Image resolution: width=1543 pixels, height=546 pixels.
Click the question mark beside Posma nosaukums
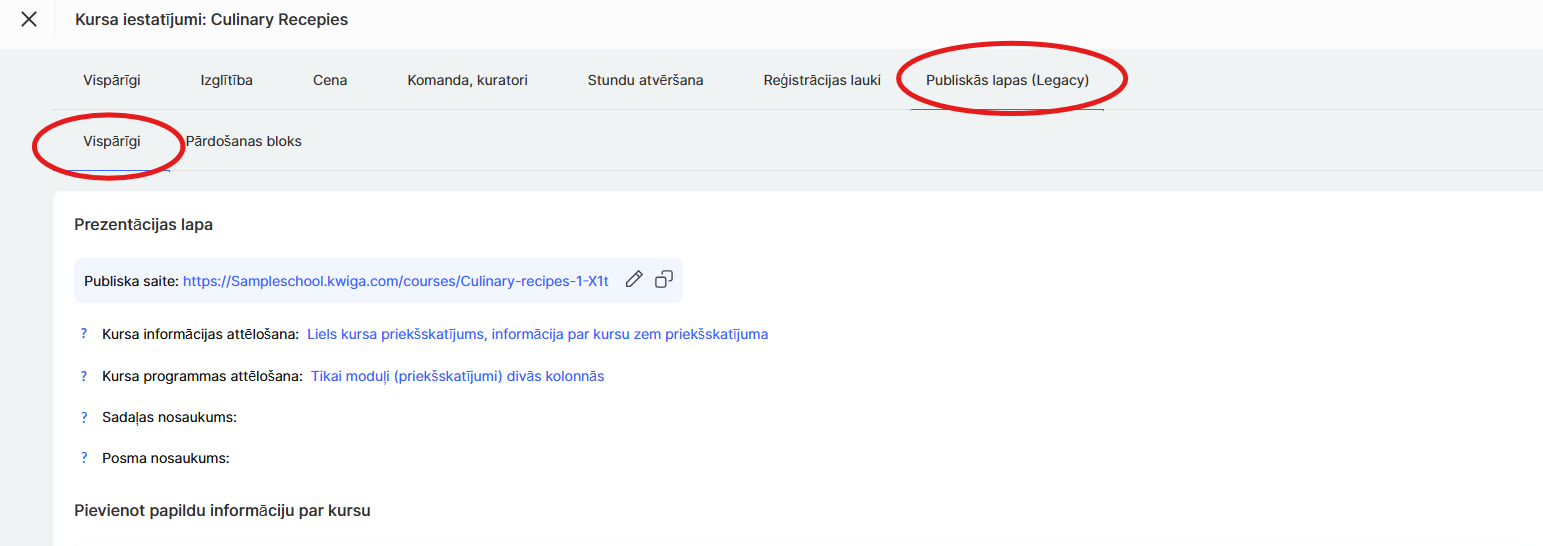(x=84, y=458)
